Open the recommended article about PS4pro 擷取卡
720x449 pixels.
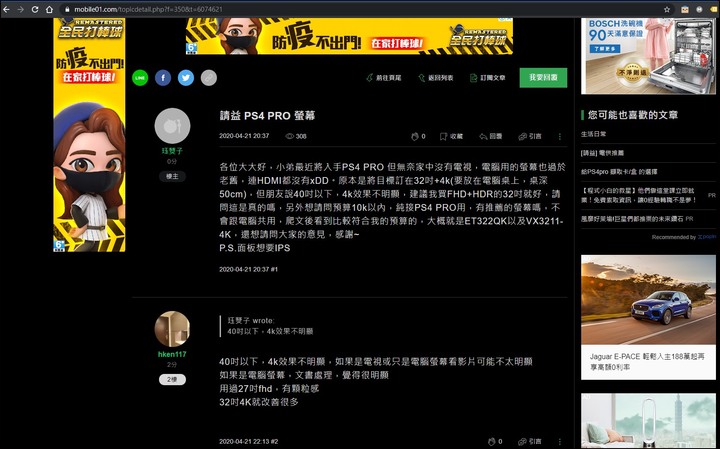click(619, 172)
